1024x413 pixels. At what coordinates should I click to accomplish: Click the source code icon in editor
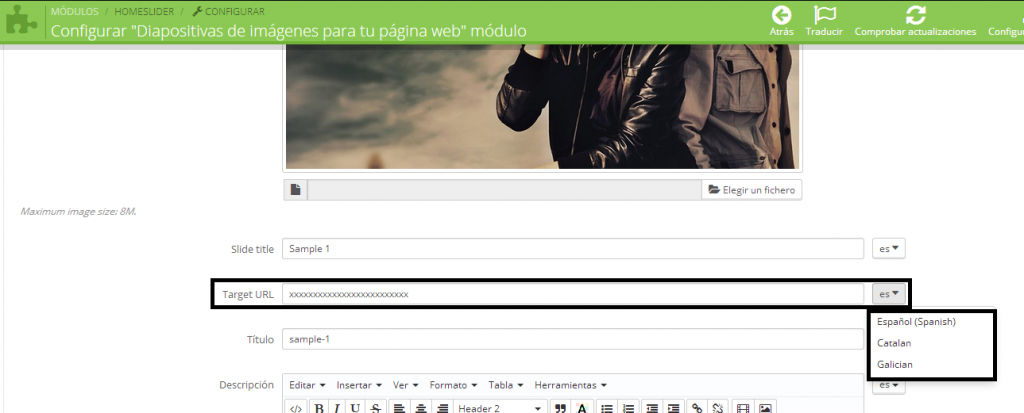click(x=295, y=408)
